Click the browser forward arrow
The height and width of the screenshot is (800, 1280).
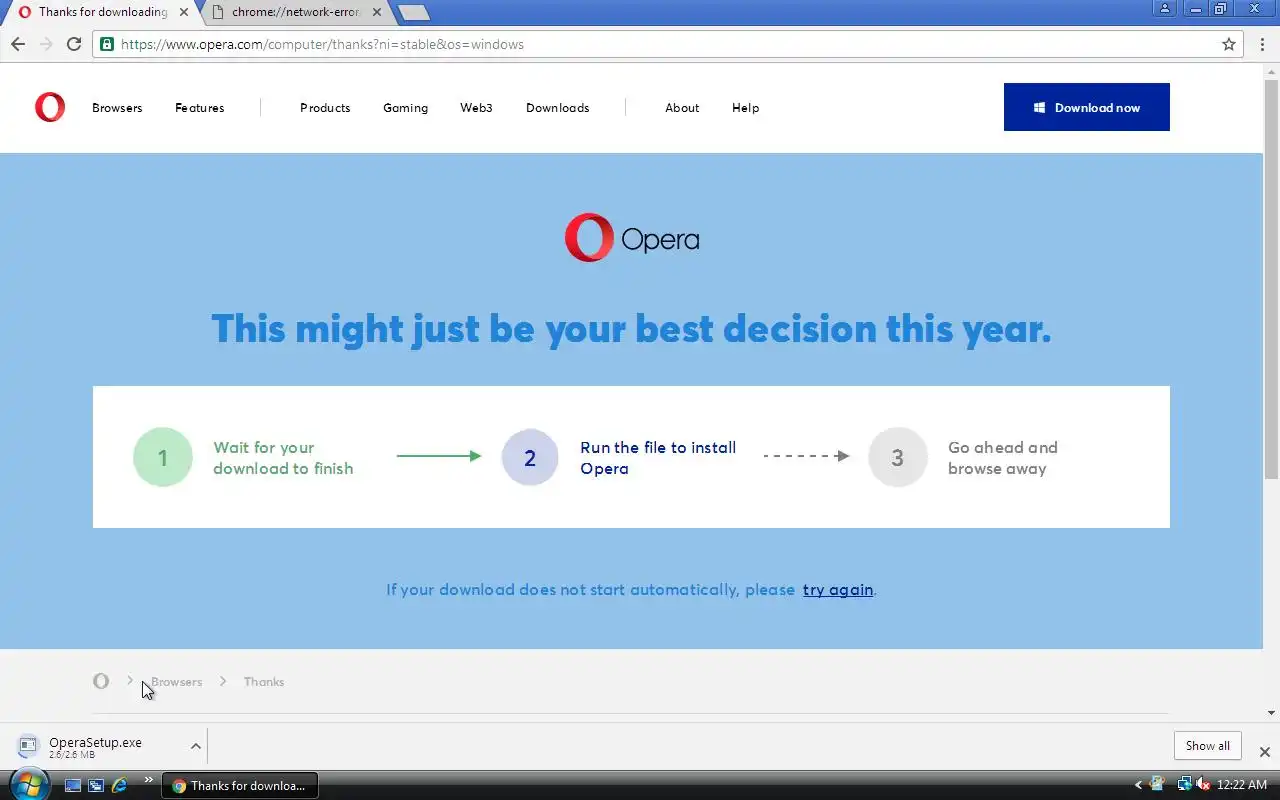point(46,44)
